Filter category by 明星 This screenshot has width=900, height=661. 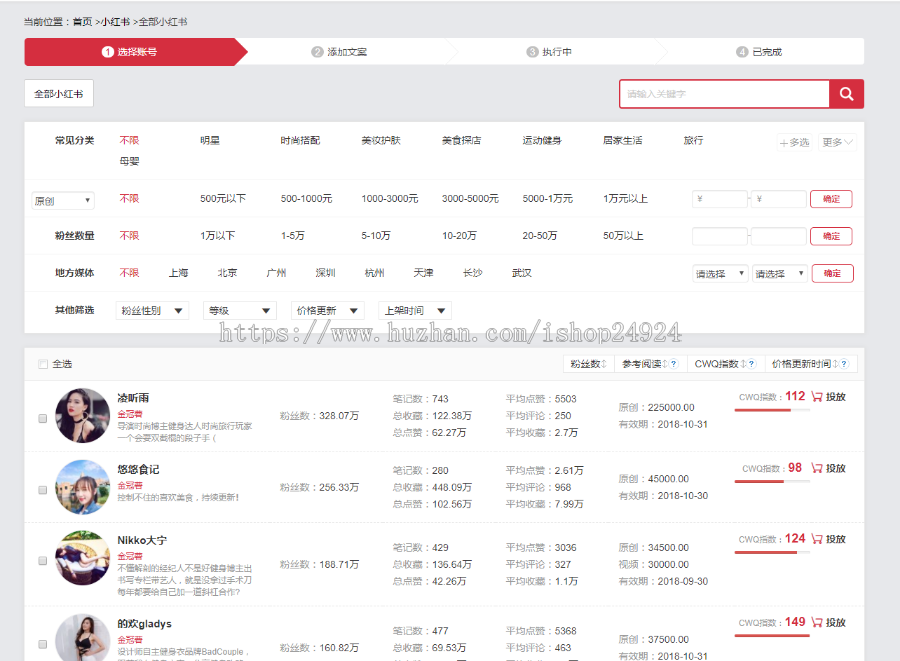[x=210, y=141]
